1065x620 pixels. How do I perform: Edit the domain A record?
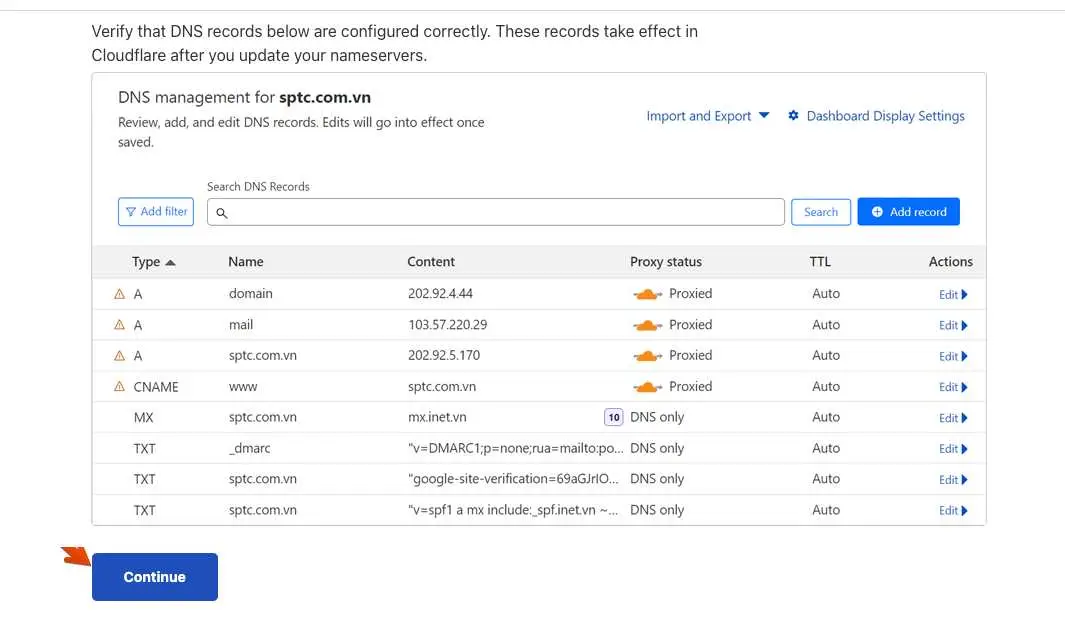click(953, 295)
